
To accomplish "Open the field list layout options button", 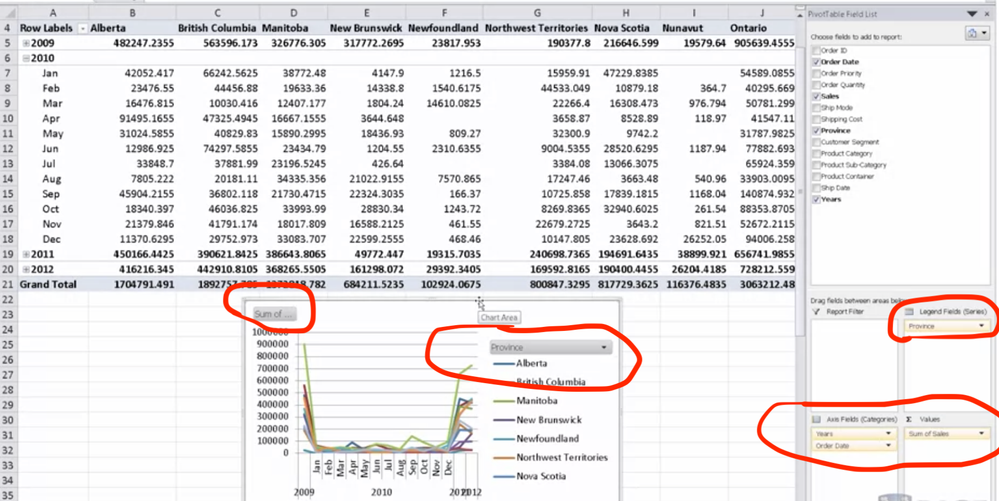I will coord(977,34).
